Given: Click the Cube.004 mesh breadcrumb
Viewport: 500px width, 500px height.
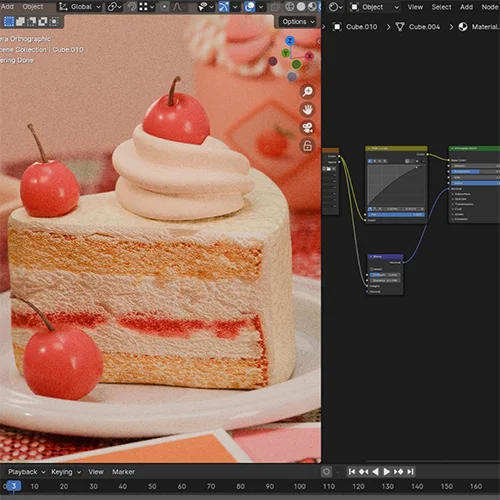Looking at the screenshot, I should click(418, 27).
